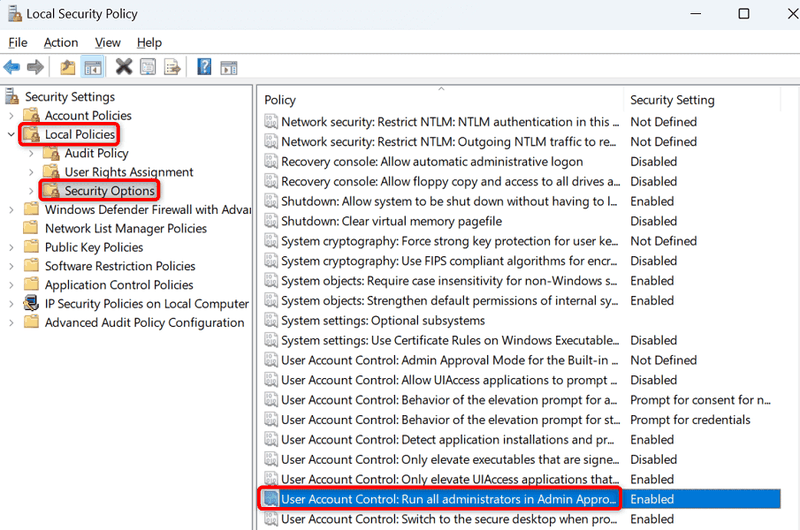Viewport: 800px width, 530px height.
Task: Click the blue Help question mark icon
Action: 204,66
